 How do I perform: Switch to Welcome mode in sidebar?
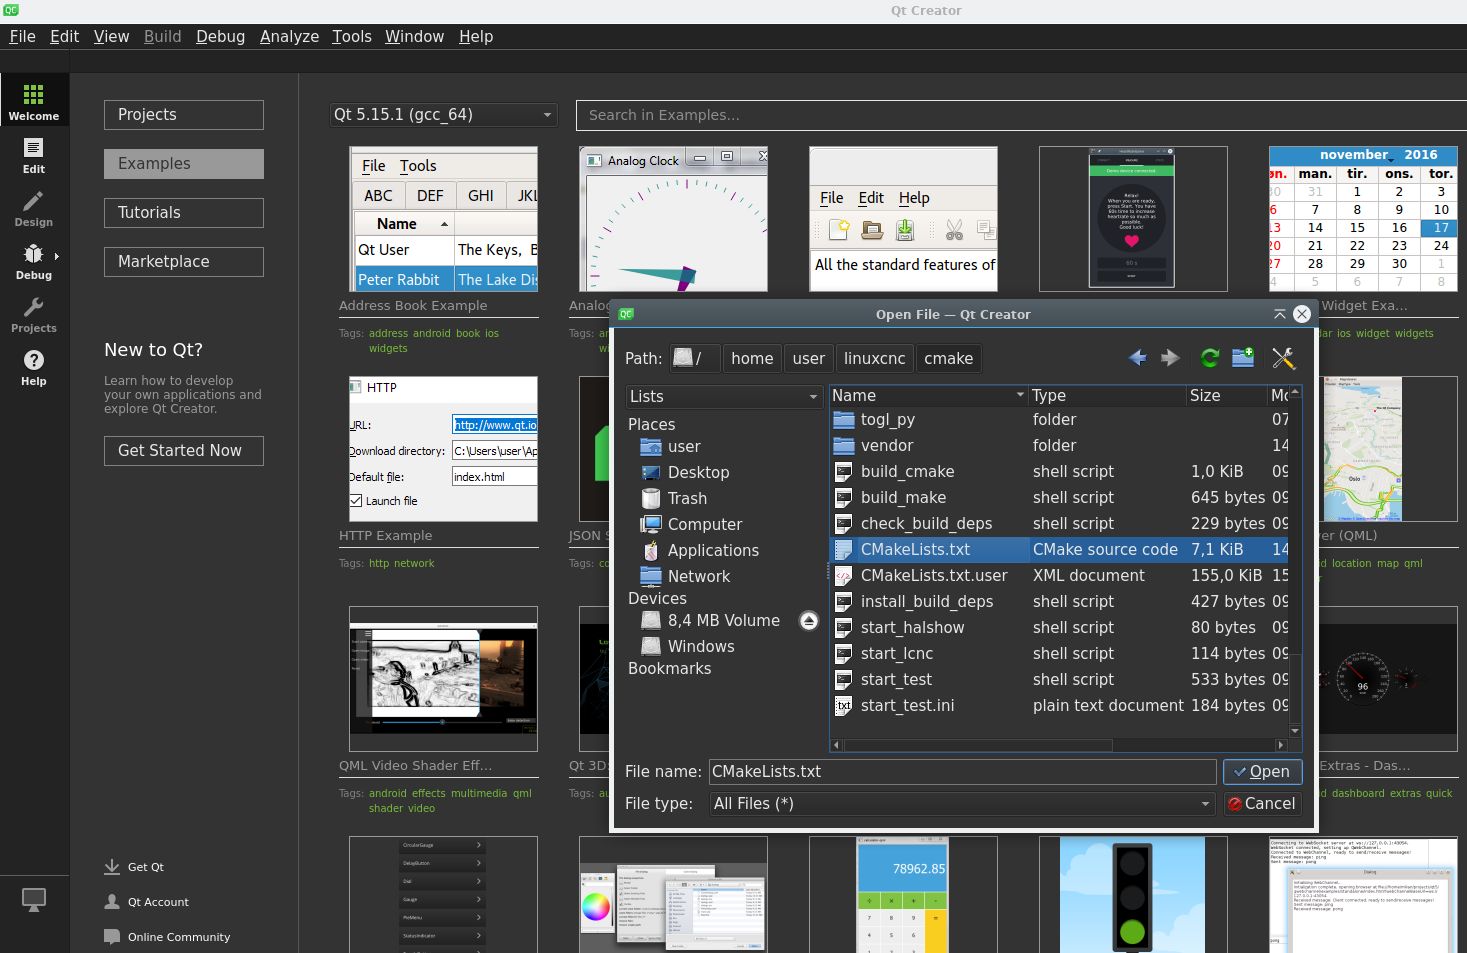tap(34, 102)
